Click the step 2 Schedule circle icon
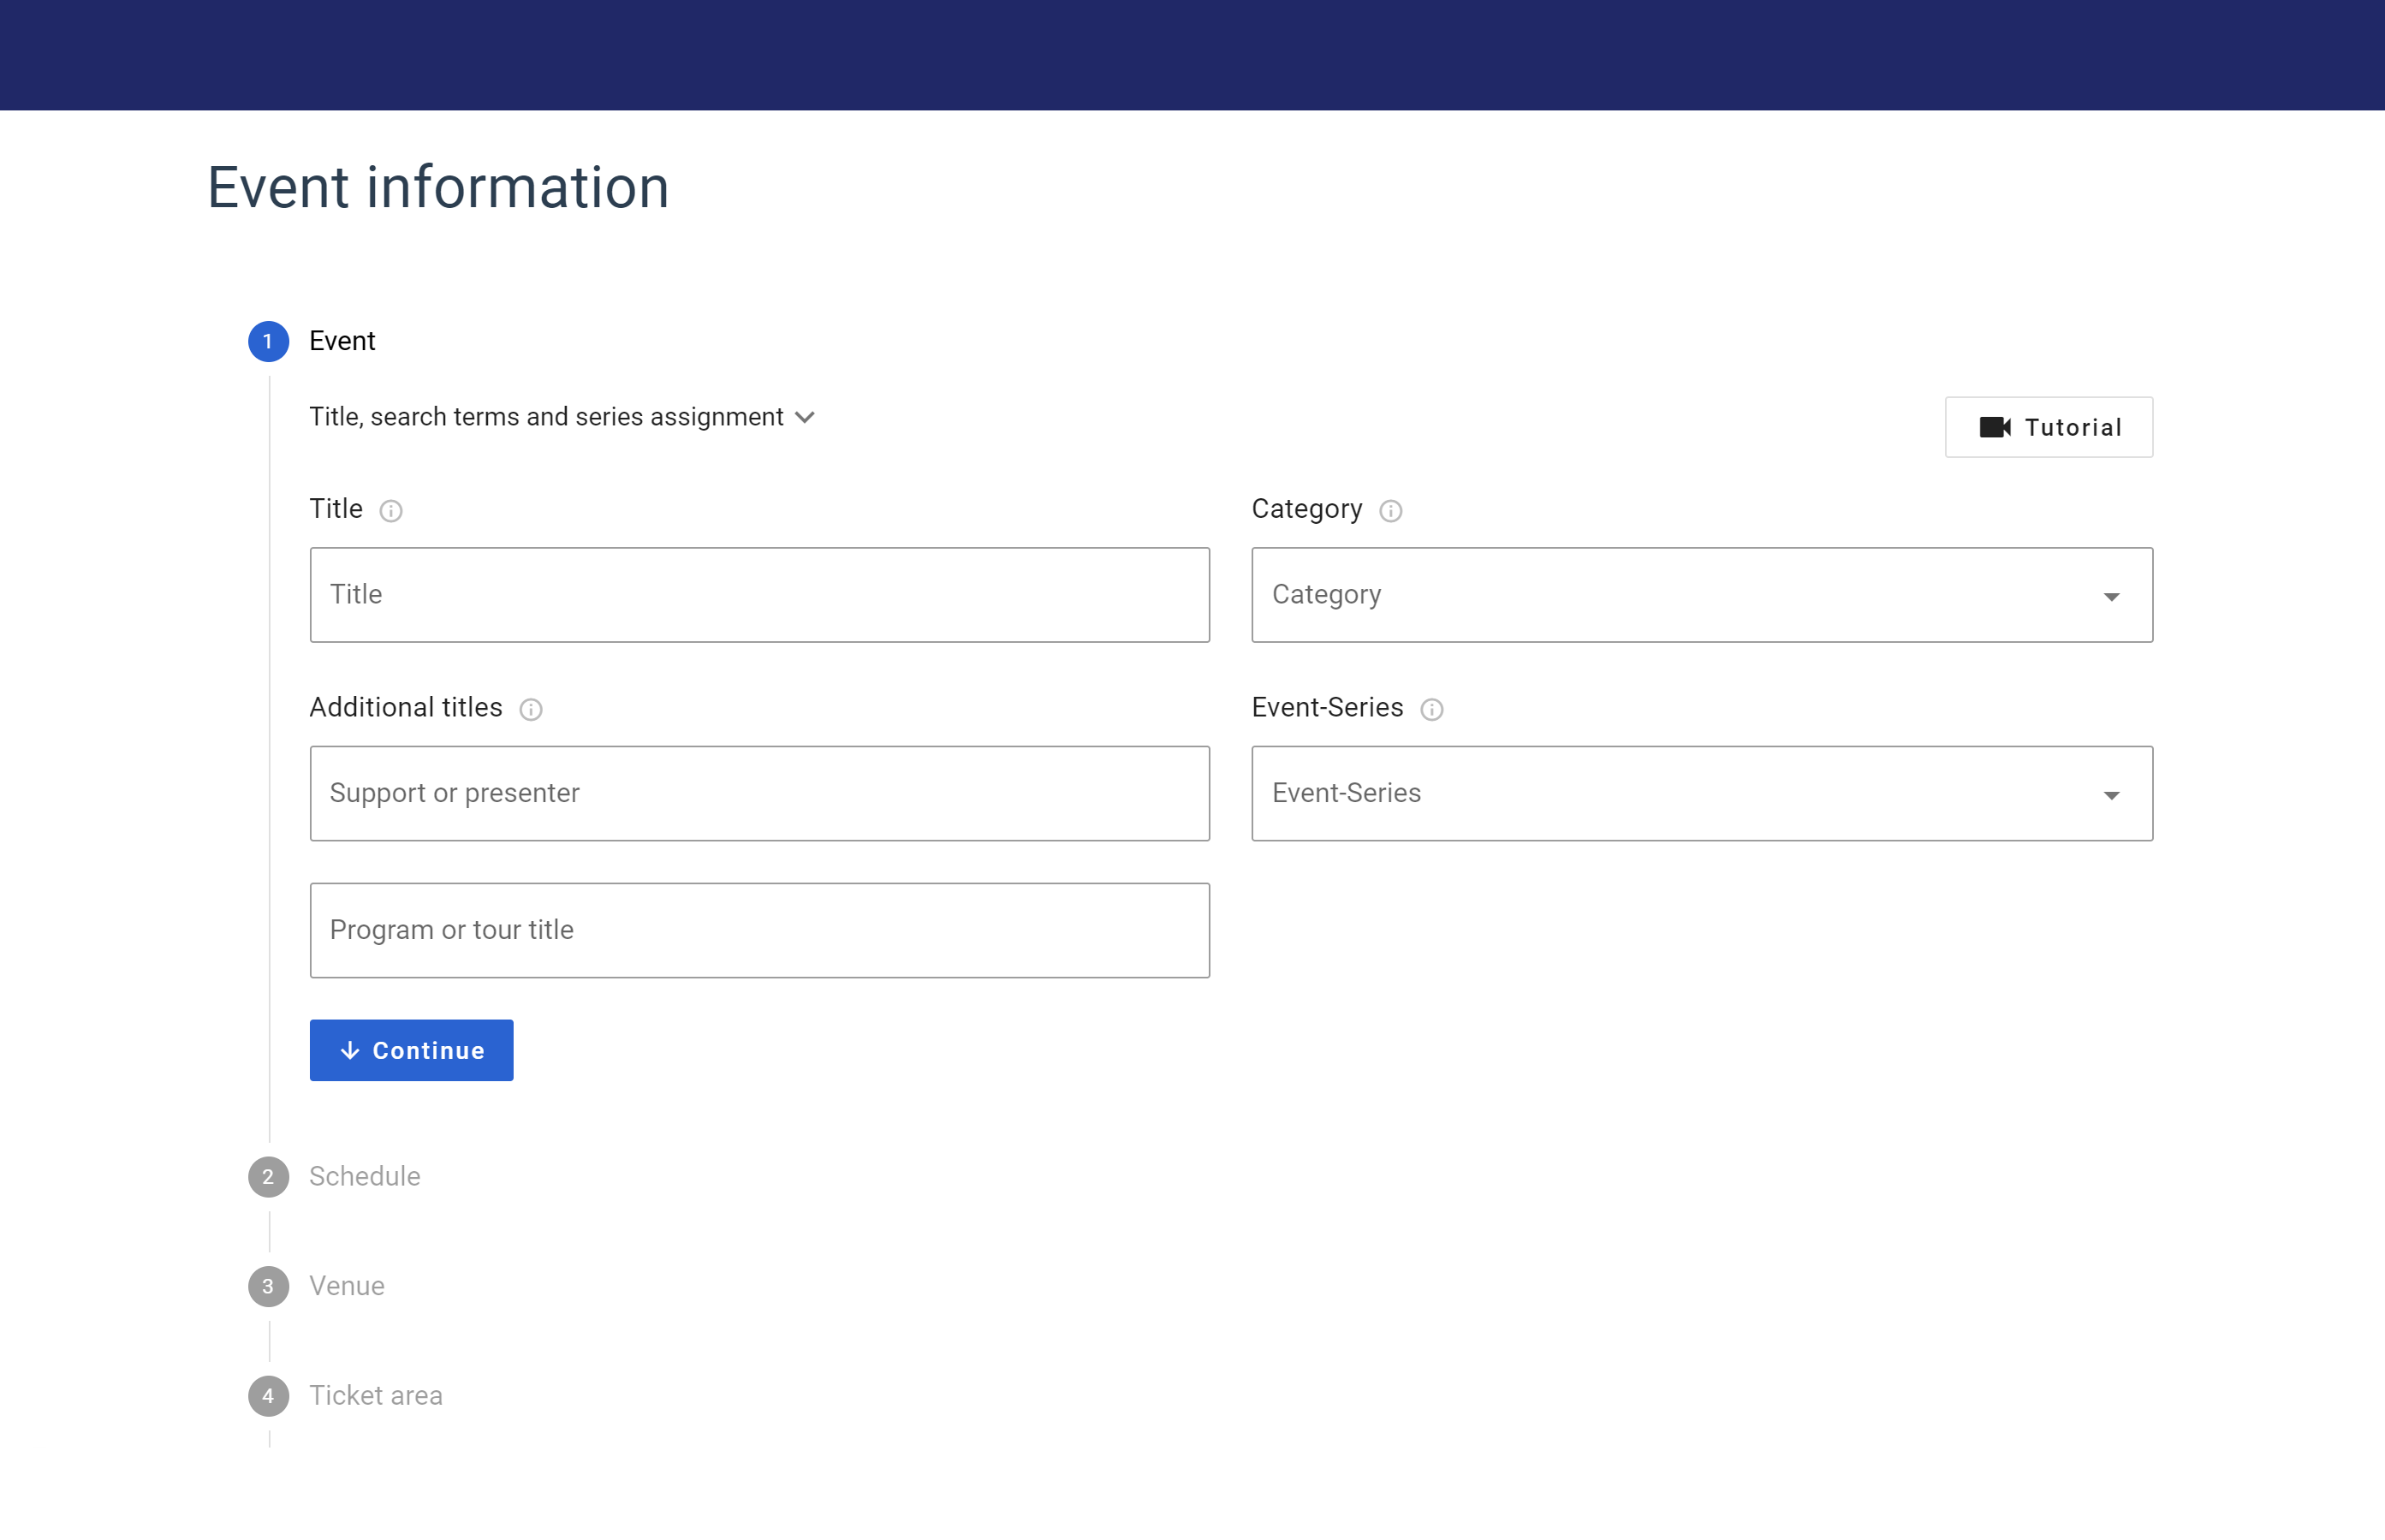Image resolution: width=2385 pixels, height=1540 pixels. click(268, 1176)
